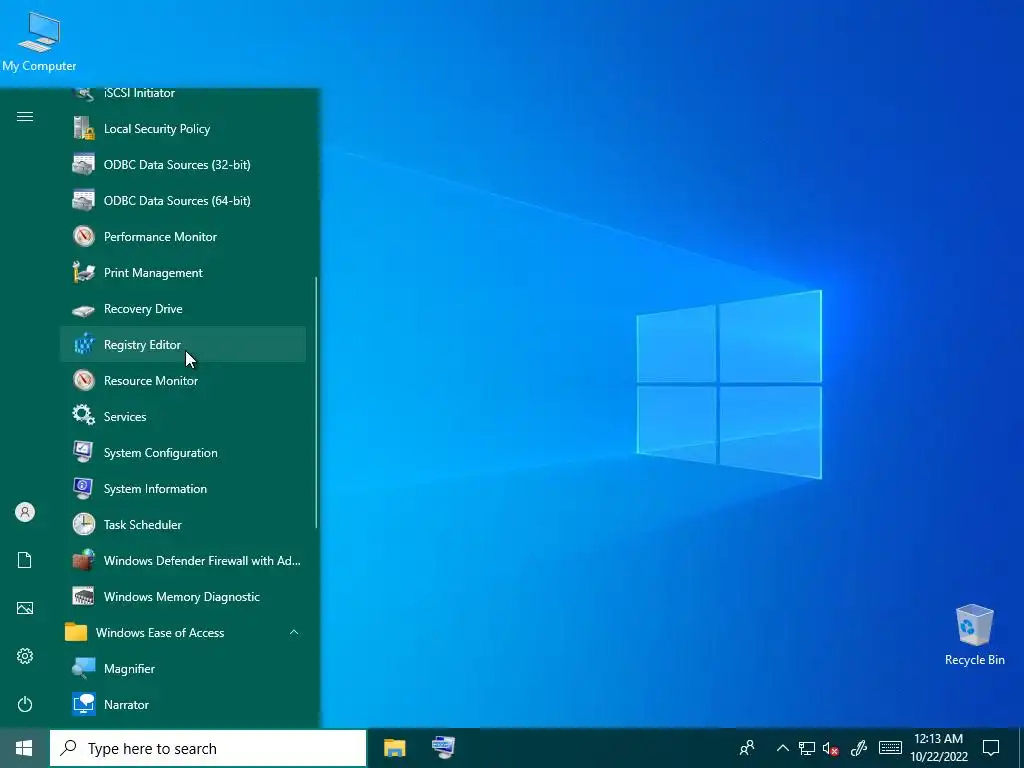Click the 'Performance Monitor' label

(161, 236)
